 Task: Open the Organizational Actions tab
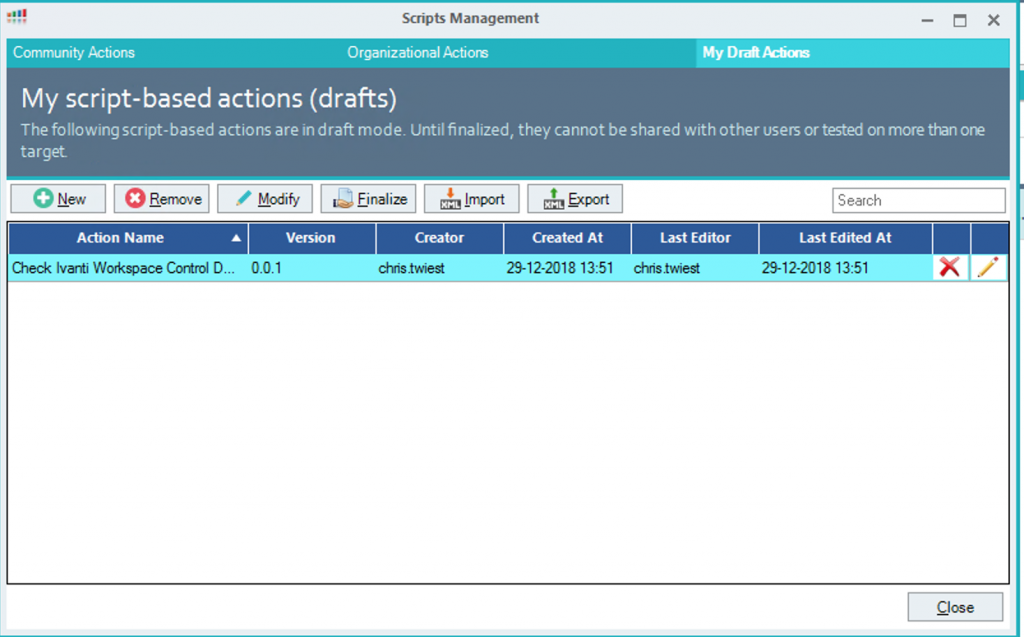[x=417, y=52]
